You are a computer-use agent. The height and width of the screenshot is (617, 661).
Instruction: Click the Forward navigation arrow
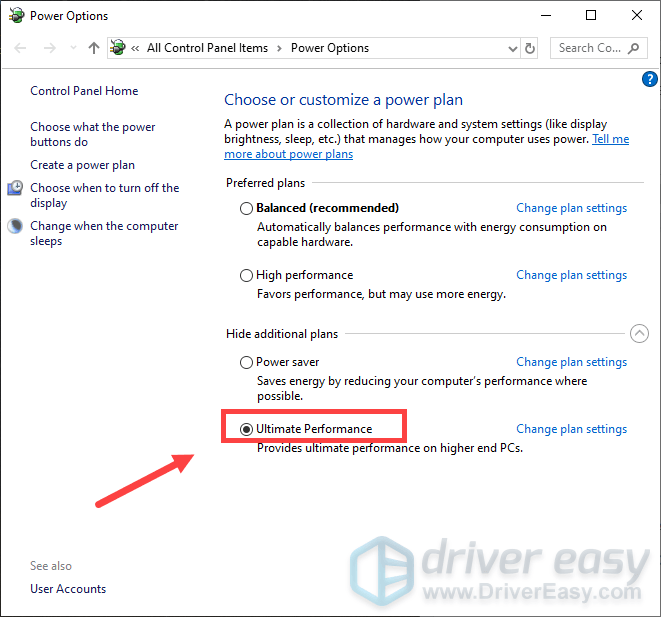50,48
